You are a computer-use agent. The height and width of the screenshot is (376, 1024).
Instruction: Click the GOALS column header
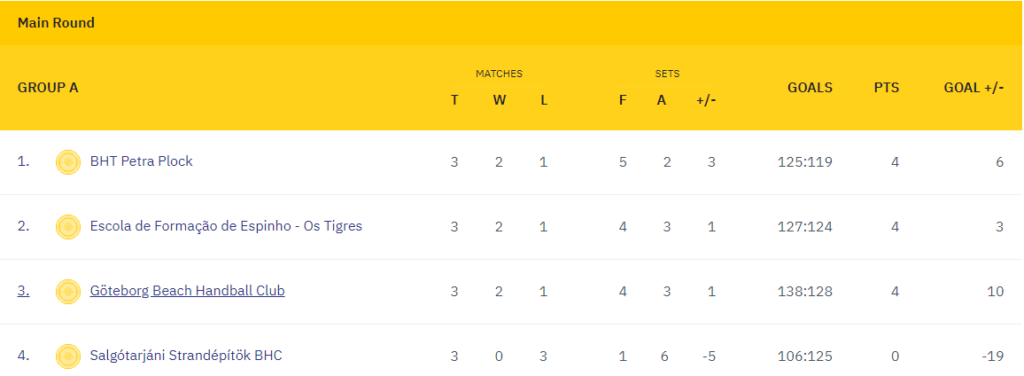click(x=810, y=87)
